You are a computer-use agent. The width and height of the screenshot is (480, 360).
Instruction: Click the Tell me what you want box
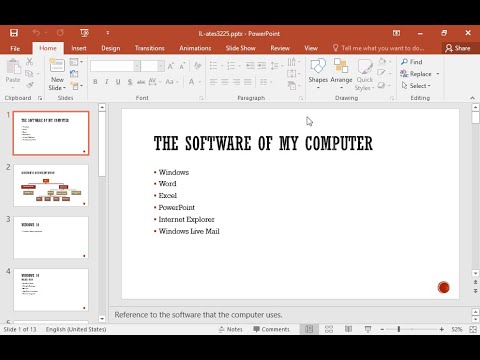379,48
